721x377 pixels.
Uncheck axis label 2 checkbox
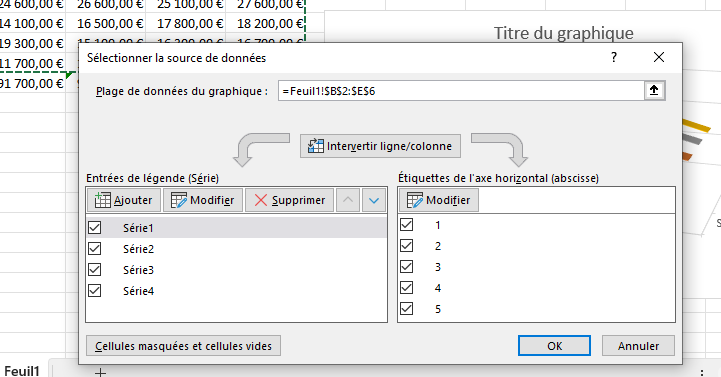click(406, 246)
